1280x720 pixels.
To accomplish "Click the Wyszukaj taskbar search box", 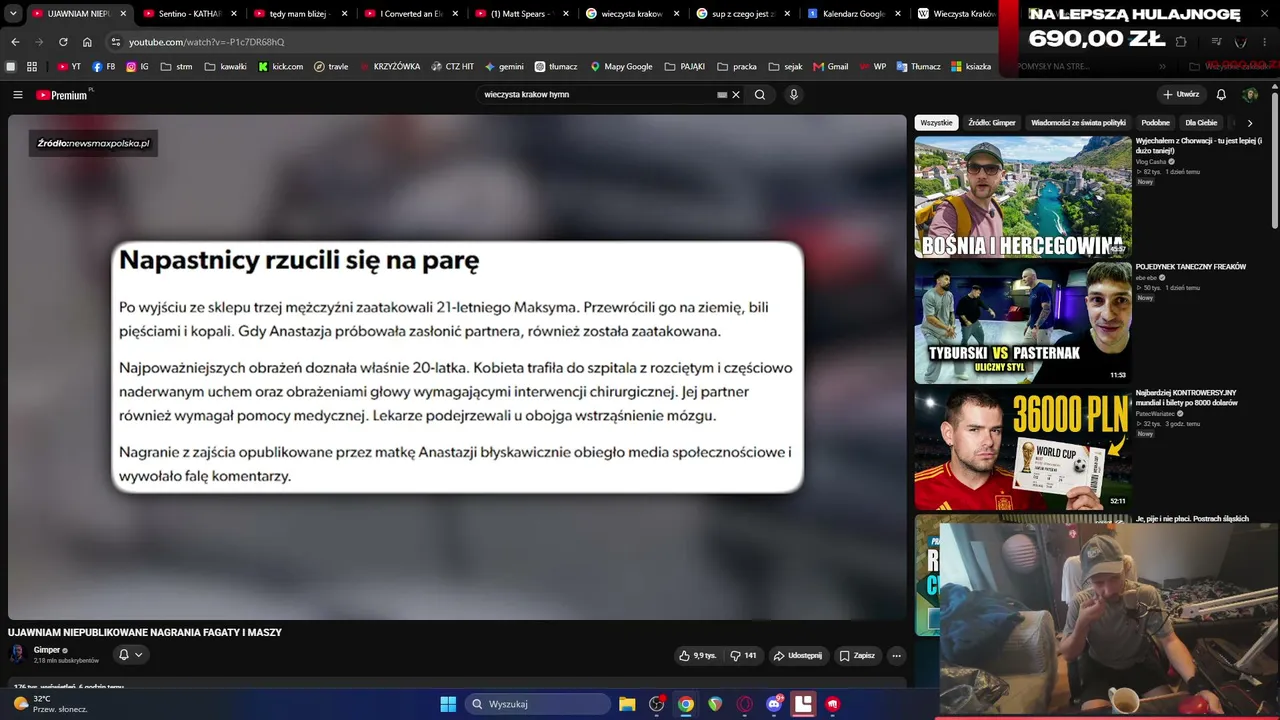I will click(539, 704).
